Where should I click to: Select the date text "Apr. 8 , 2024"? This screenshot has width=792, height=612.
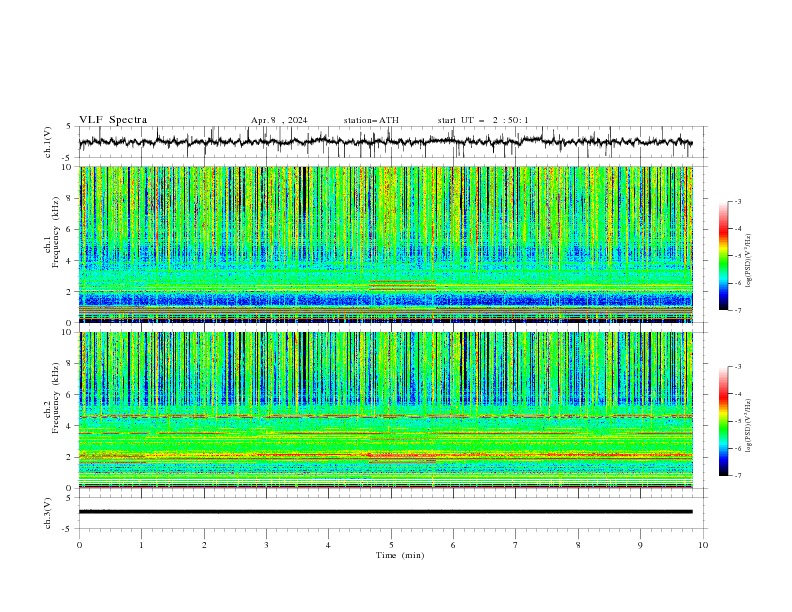(279, 120)
